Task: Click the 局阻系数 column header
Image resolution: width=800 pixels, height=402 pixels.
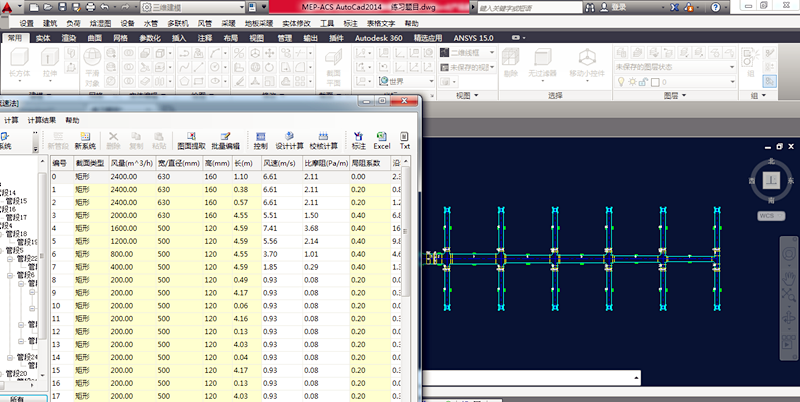Action: point(370,163)
